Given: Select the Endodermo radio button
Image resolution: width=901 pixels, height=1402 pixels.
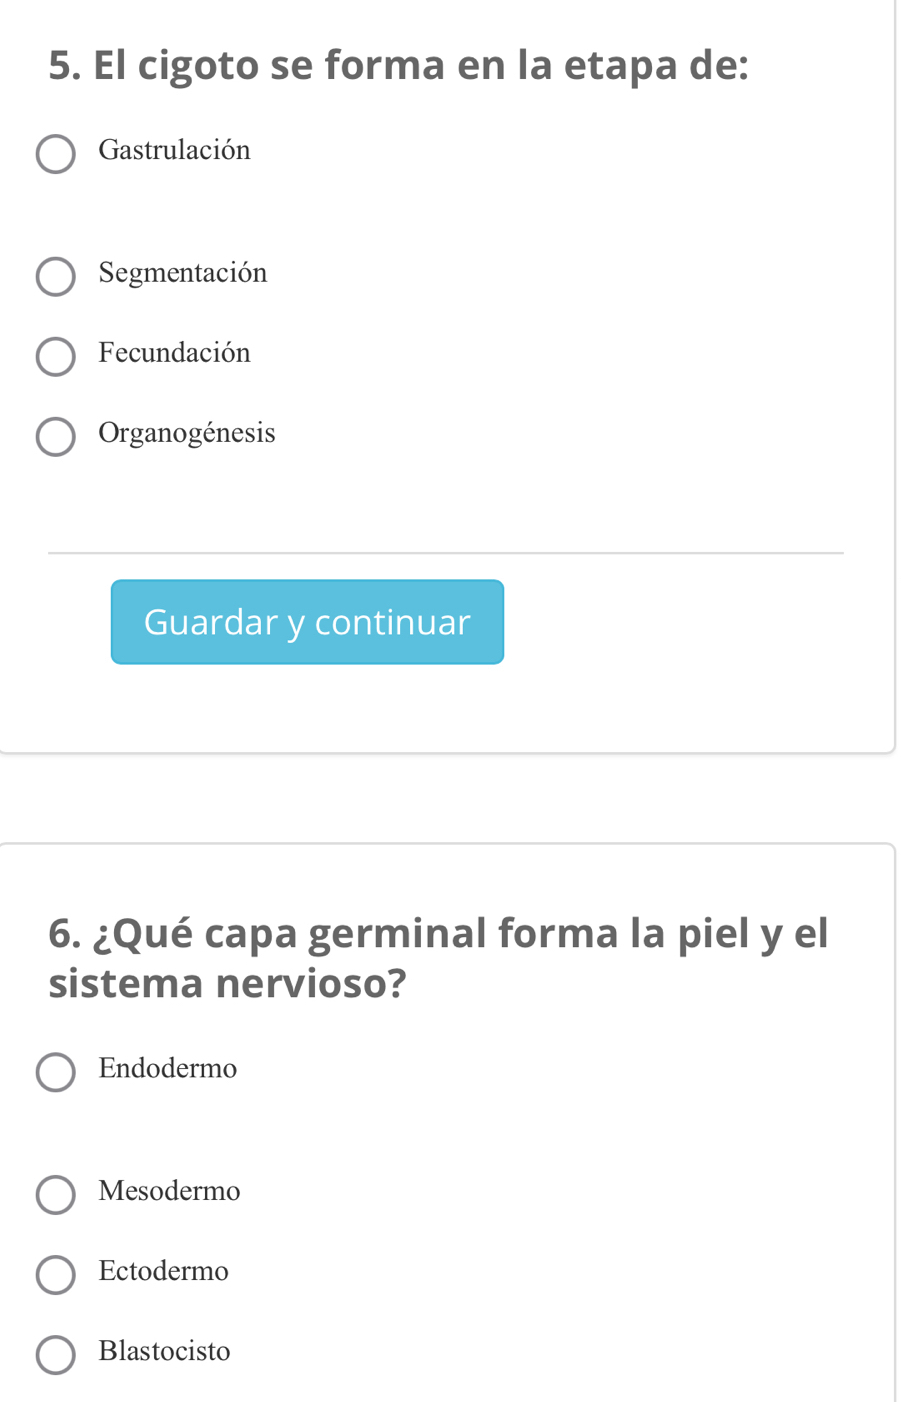Looking at the screenshot, I should click(x=56, y=1072).
